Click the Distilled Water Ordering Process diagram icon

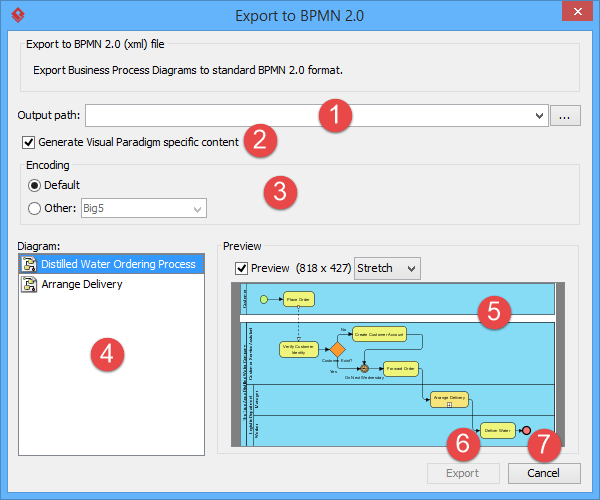(x=29, y=264)
